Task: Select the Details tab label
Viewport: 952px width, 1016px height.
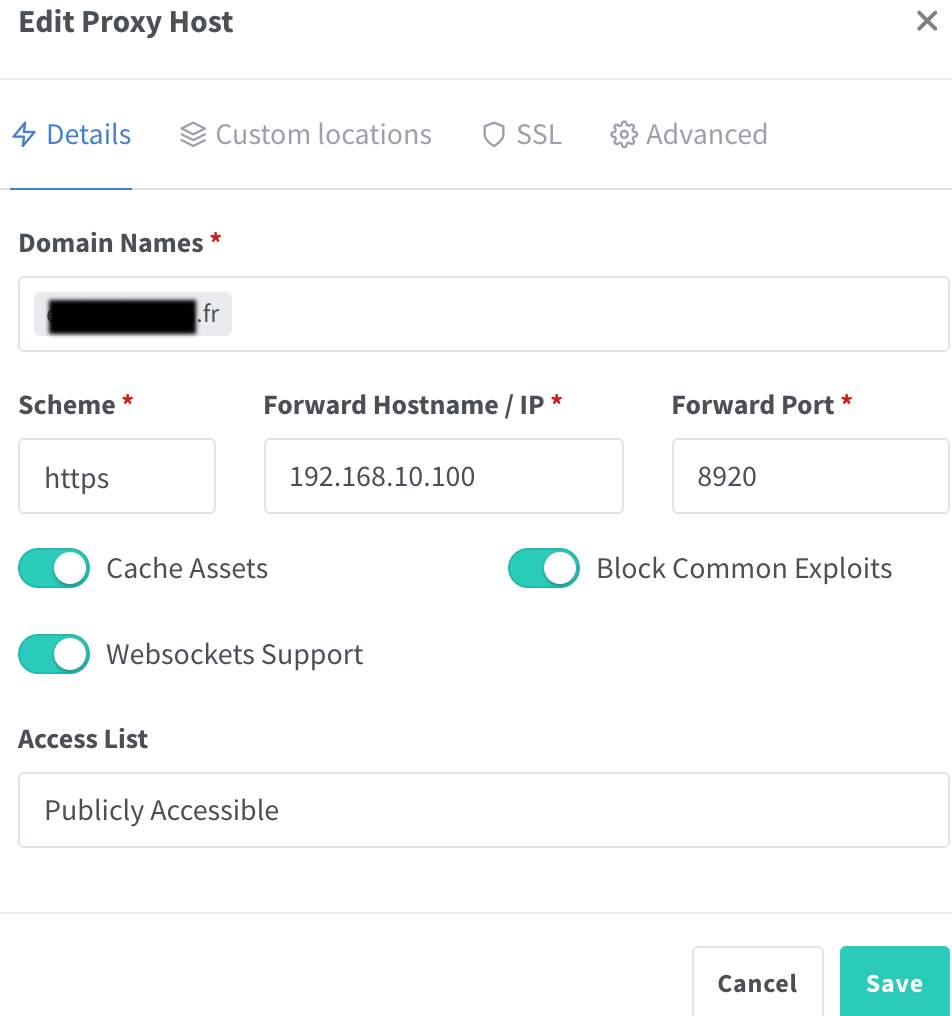Action: tap(89, 135)
